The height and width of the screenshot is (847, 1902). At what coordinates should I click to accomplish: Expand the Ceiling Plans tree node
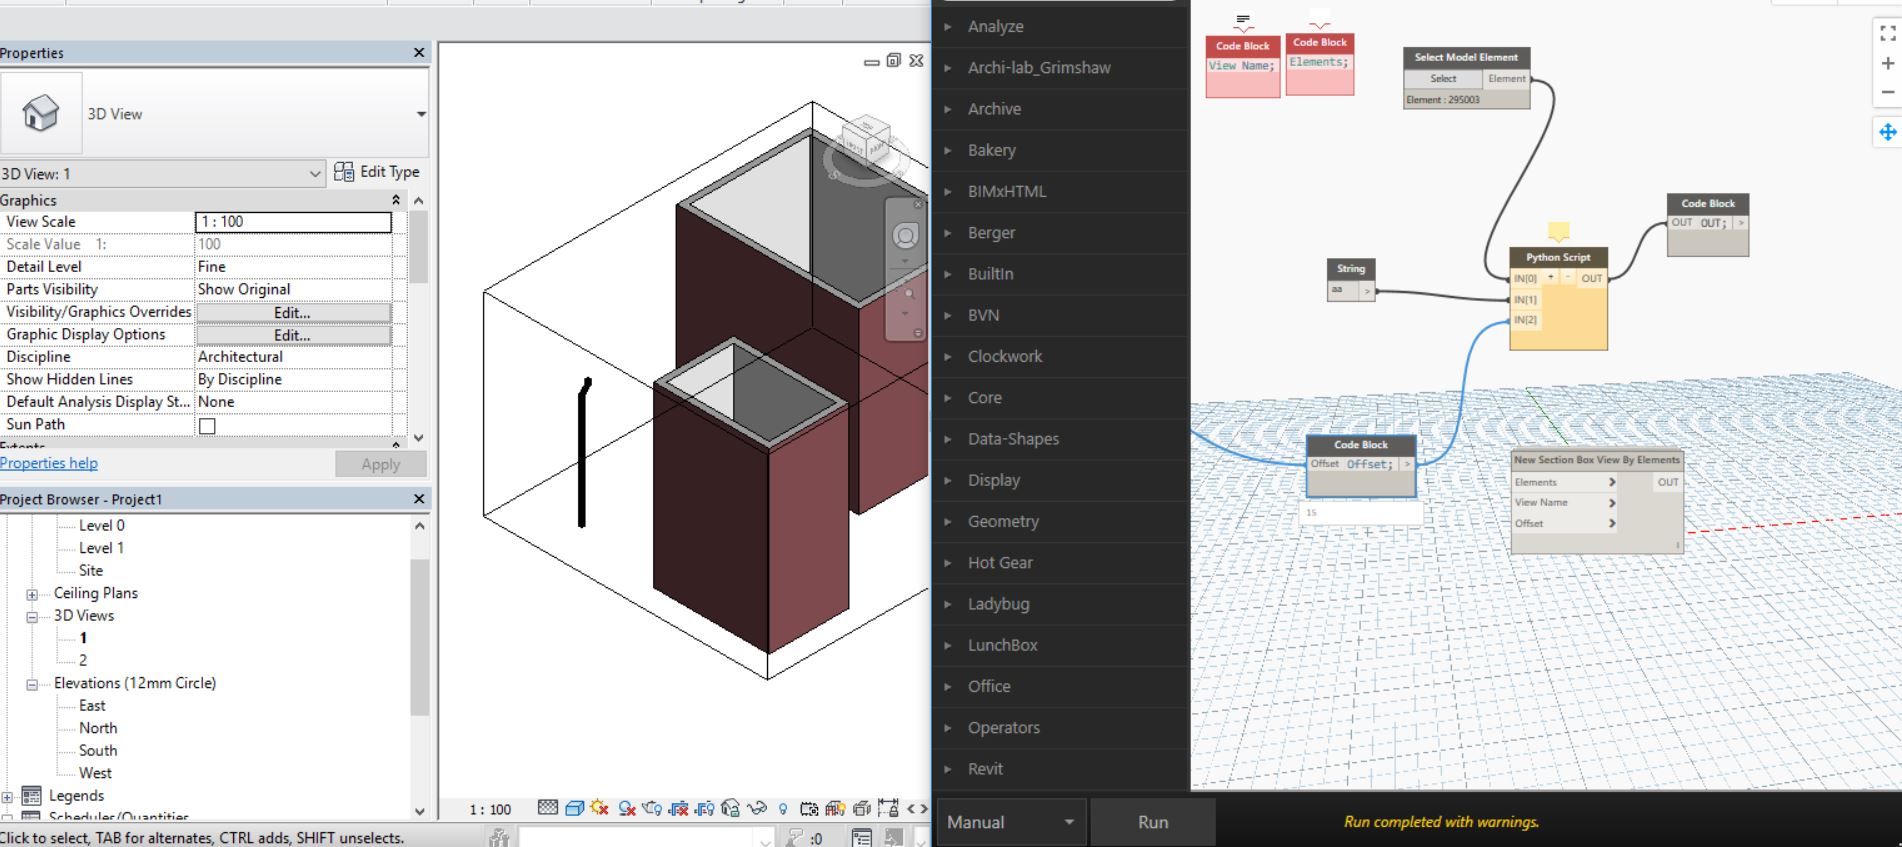[32, 594]
